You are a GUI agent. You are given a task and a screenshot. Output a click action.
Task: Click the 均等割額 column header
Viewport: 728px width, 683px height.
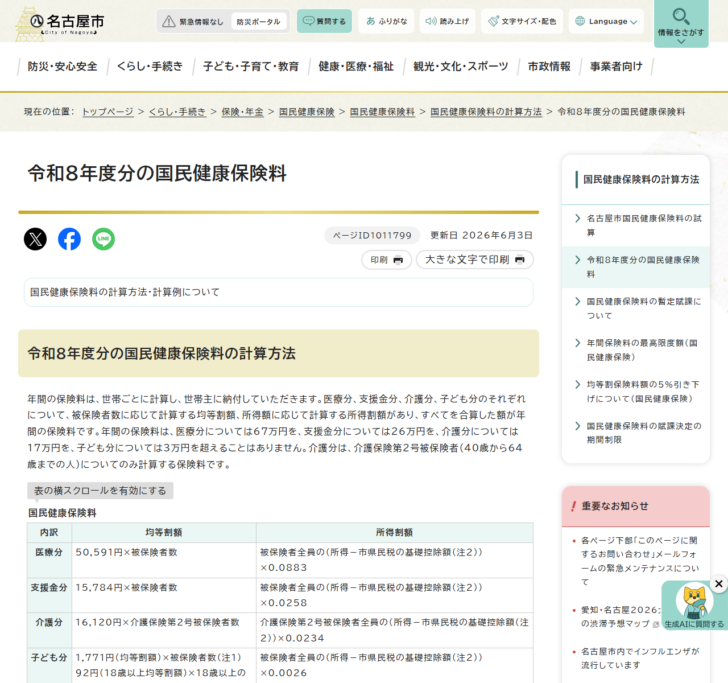point(163,533)
